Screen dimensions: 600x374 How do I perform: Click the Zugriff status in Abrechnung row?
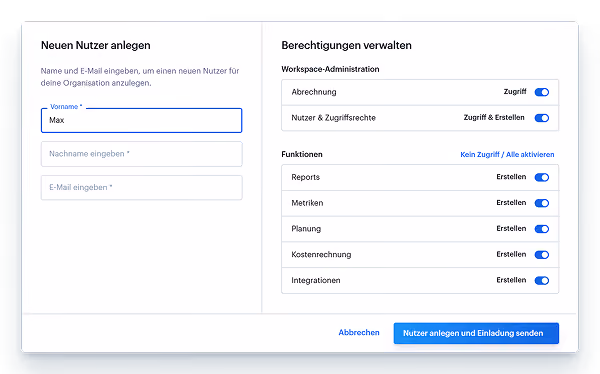point(515,92)
